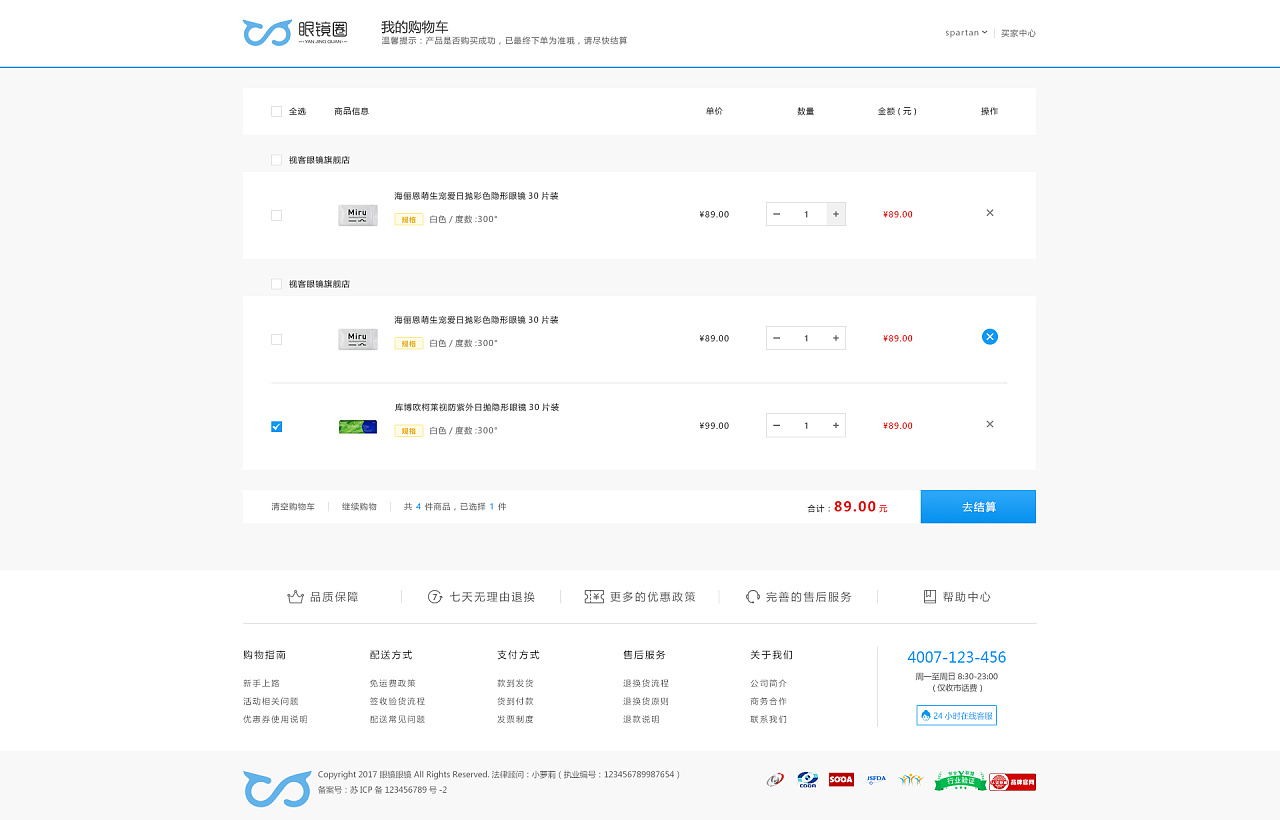Increase quantity using the plus stepper

pos(835,213)
